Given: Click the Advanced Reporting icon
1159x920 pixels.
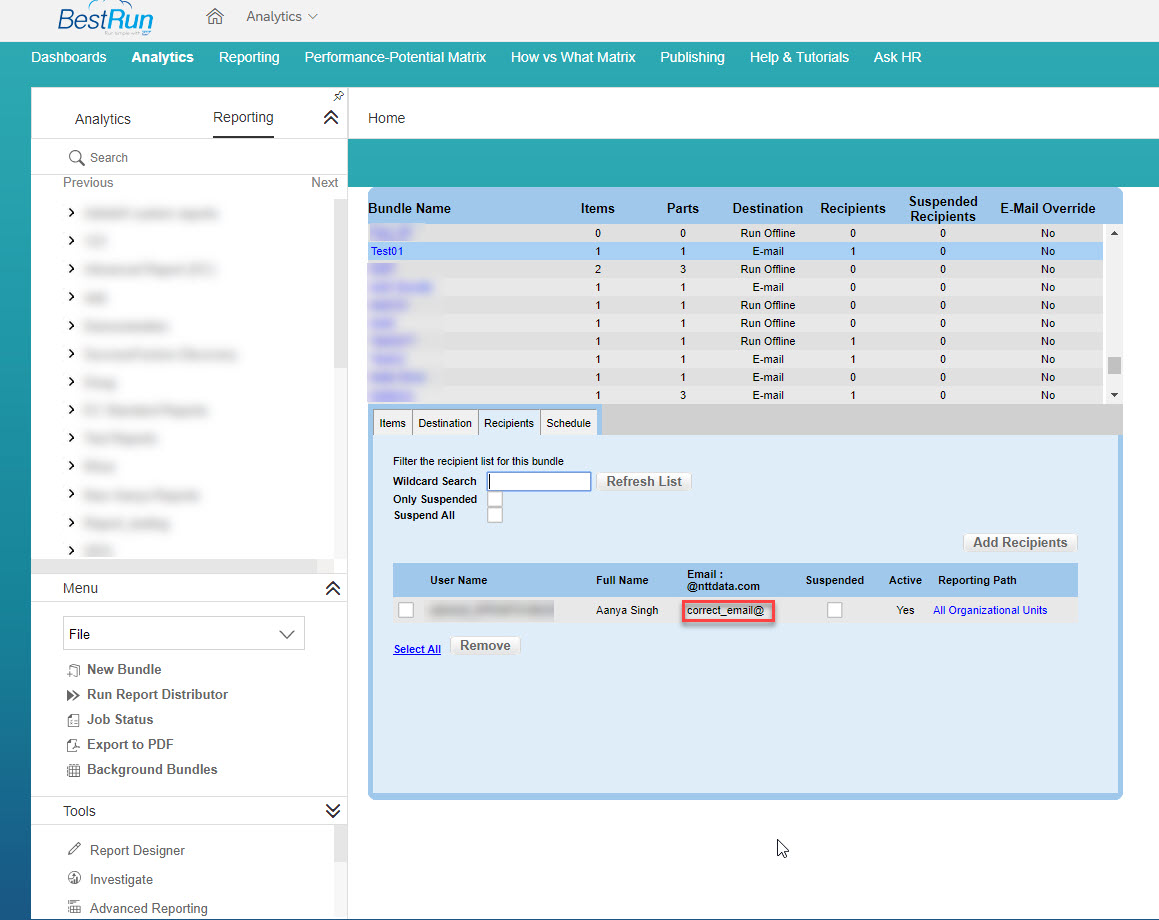Looking at the screenshot, I should click(x=74, y=907).
